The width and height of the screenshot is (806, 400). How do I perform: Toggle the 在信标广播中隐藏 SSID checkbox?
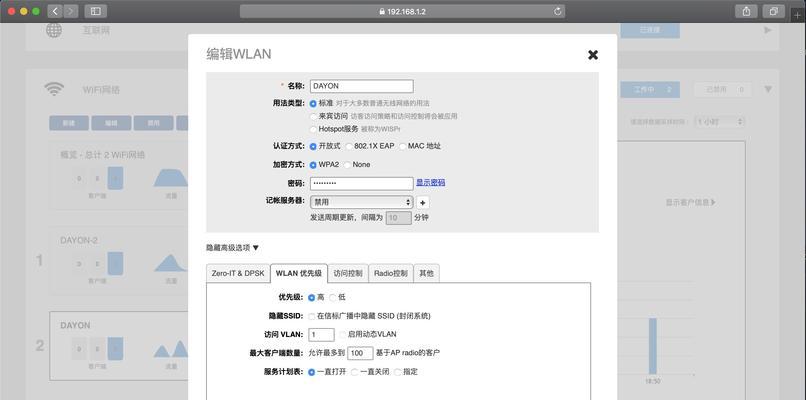(x=312, y=317)
